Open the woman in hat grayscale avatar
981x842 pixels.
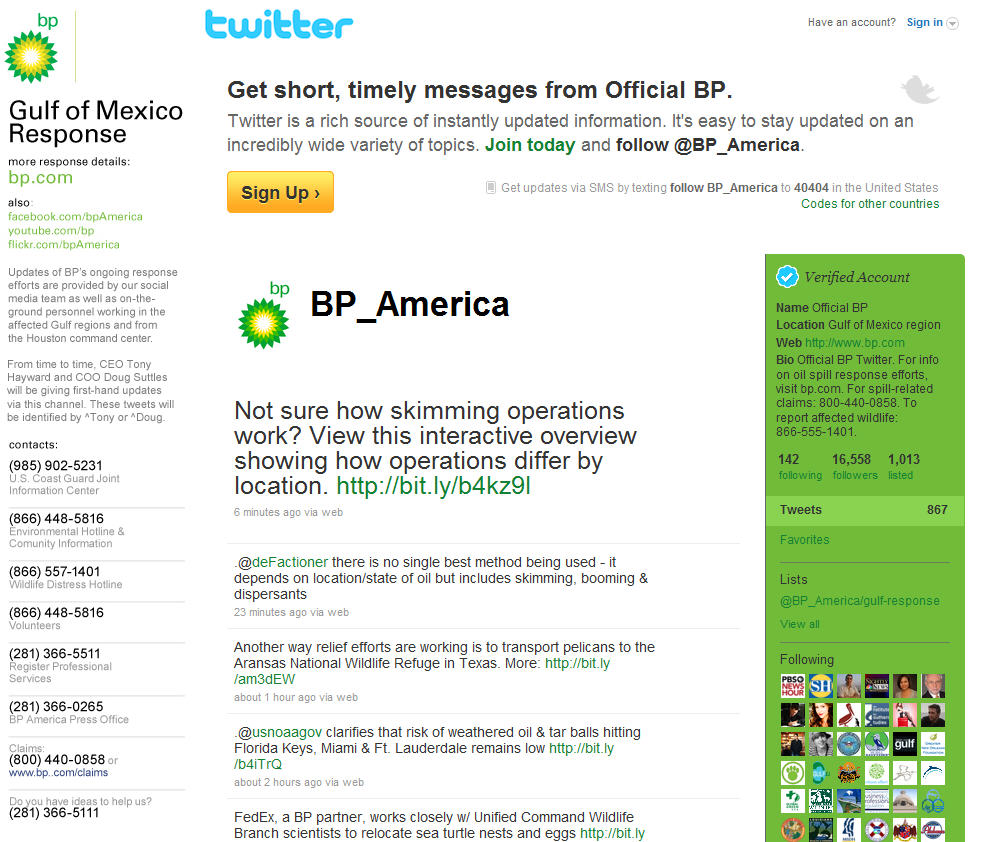point(821,744)
